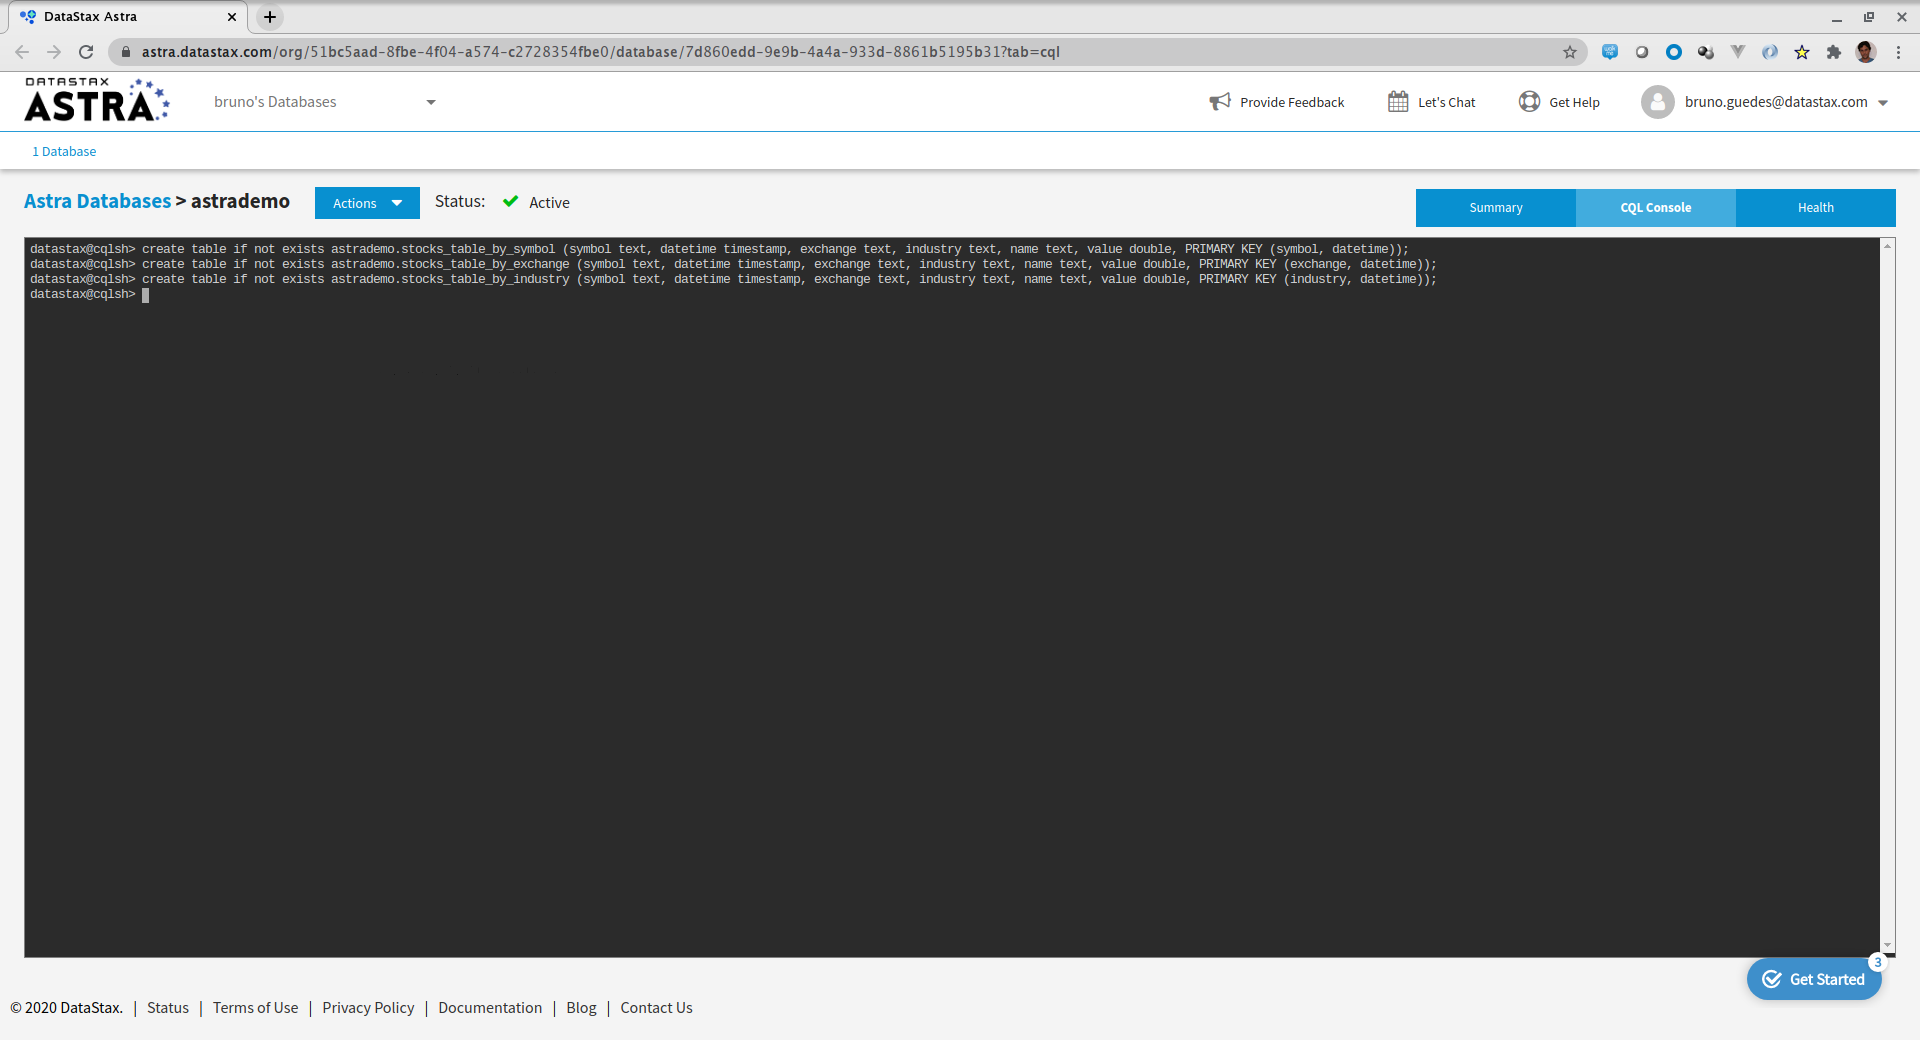Click the Get Started button
This screenshot has width=1920, height=1040.
1814,979
